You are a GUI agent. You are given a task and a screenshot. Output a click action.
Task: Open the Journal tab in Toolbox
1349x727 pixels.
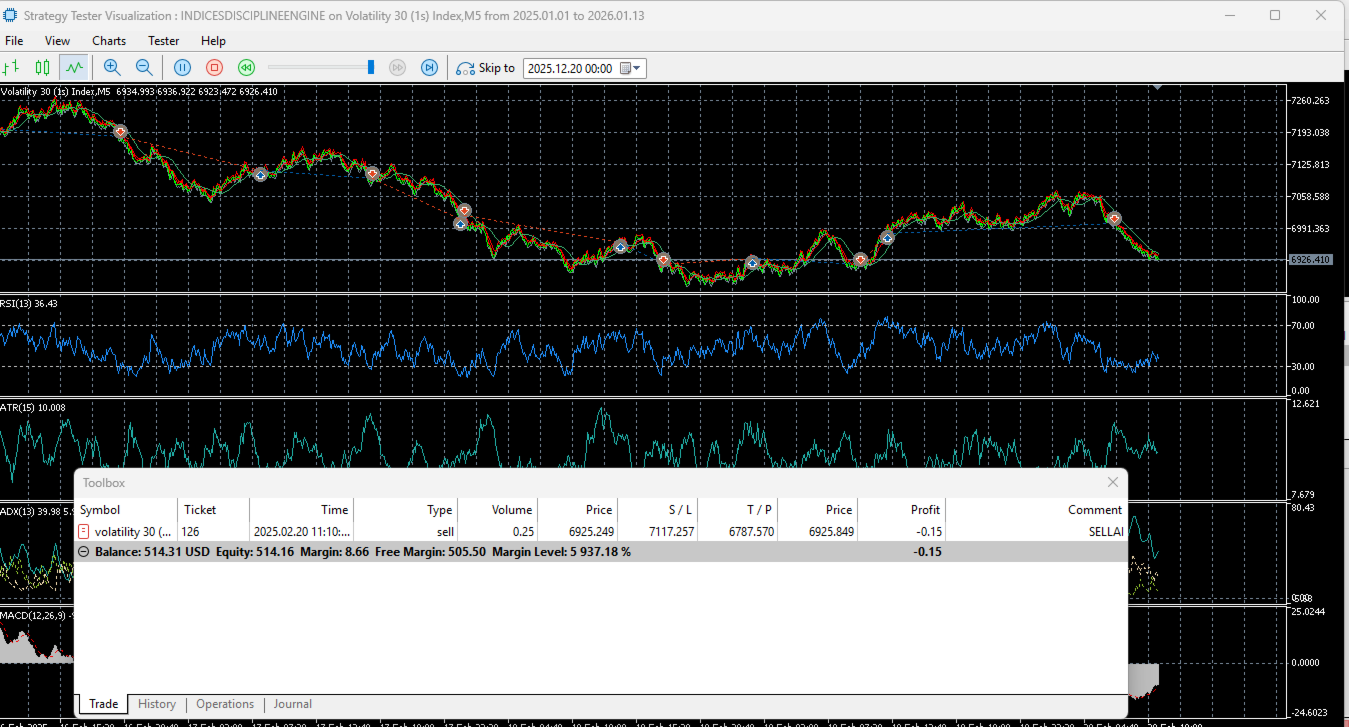tap(292, 704)
